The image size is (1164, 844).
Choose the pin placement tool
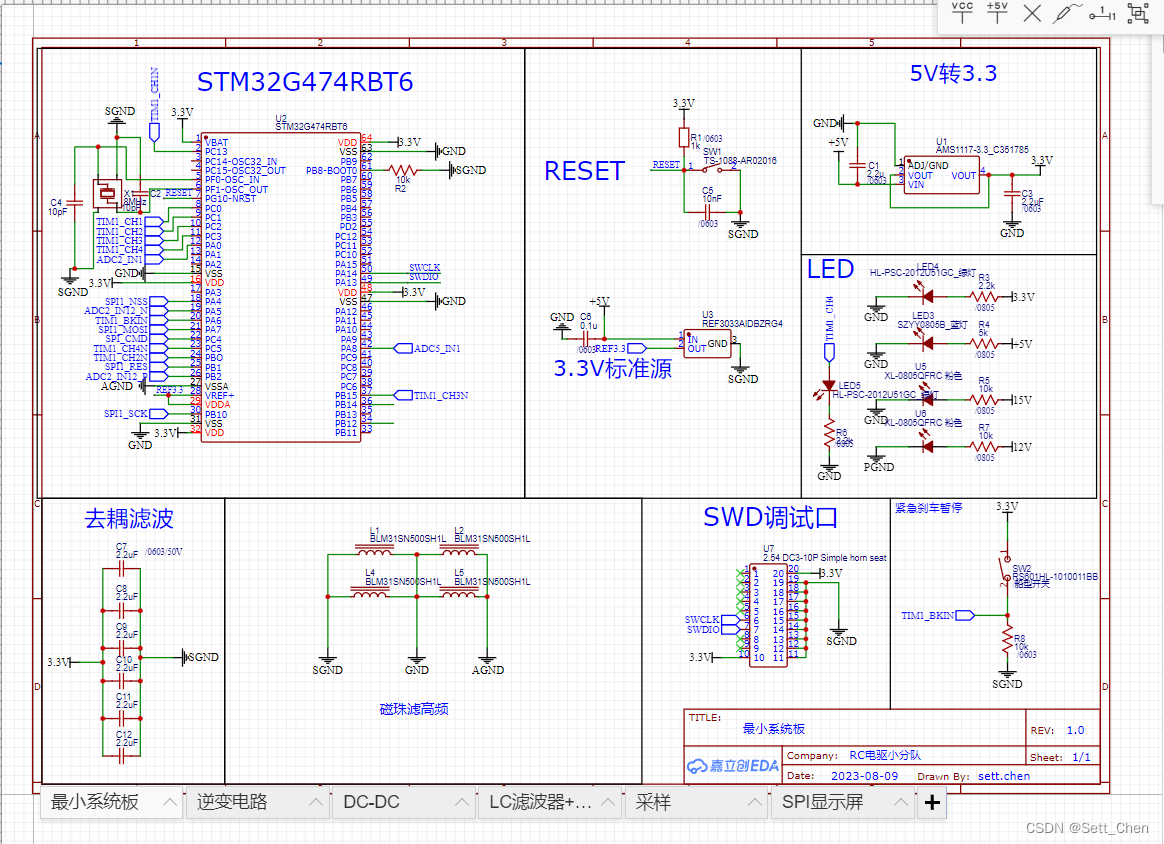[1102, 13]
